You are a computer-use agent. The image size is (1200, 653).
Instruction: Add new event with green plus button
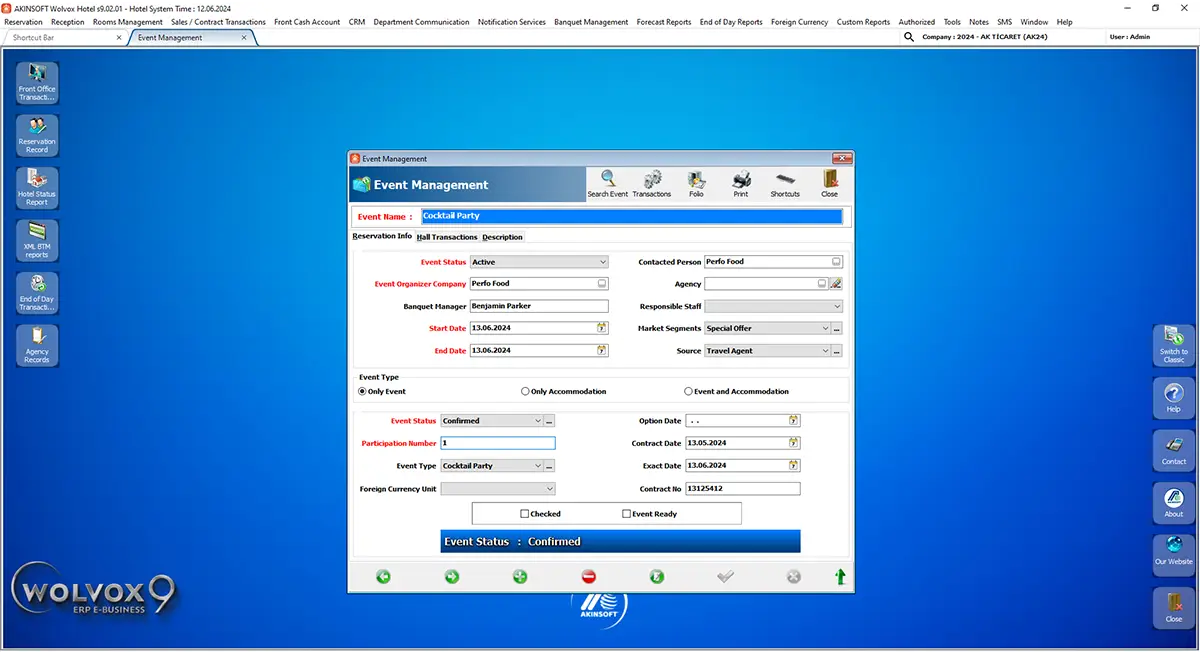[x=520, y=576]
